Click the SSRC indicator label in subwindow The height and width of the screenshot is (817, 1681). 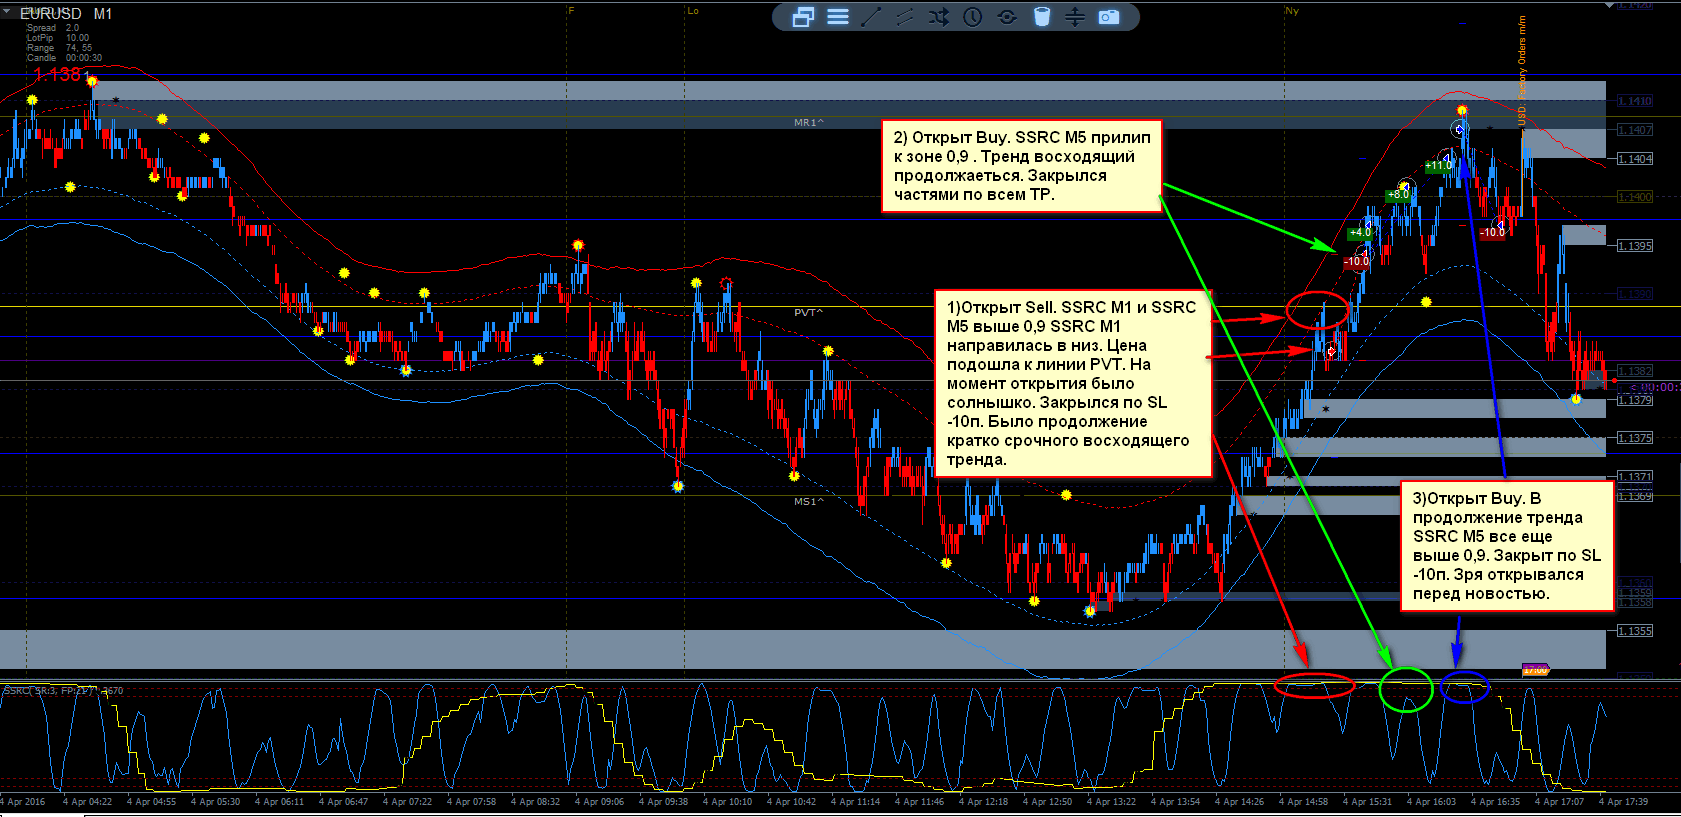[62, 690]
